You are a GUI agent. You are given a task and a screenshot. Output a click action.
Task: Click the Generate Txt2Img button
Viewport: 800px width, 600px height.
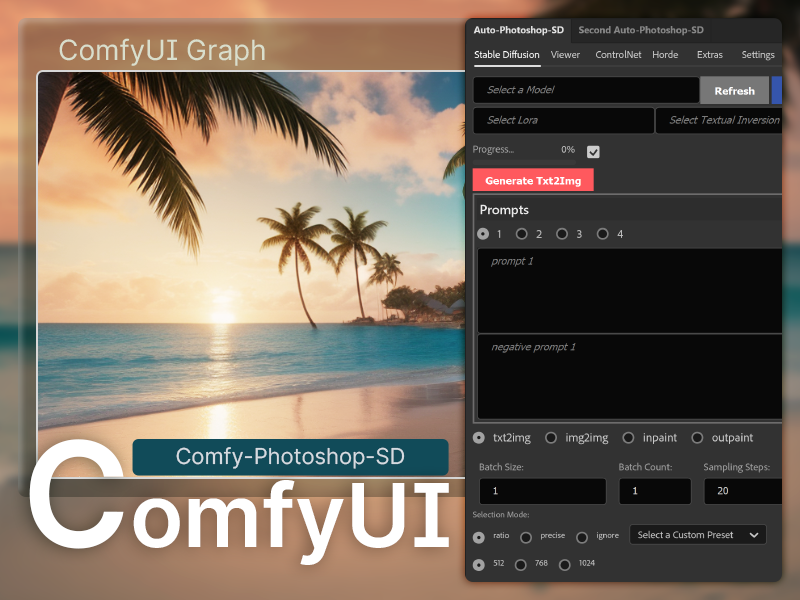[x=533, y=180]
